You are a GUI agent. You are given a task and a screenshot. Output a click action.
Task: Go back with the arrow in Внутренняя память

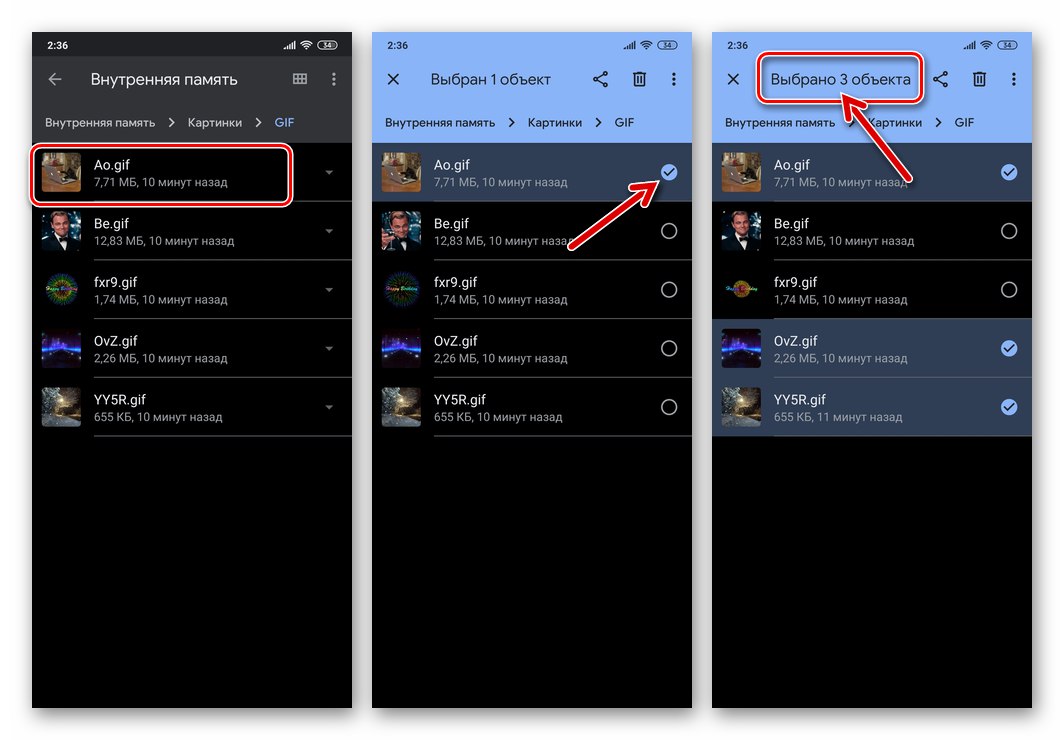tap(55, 79)
